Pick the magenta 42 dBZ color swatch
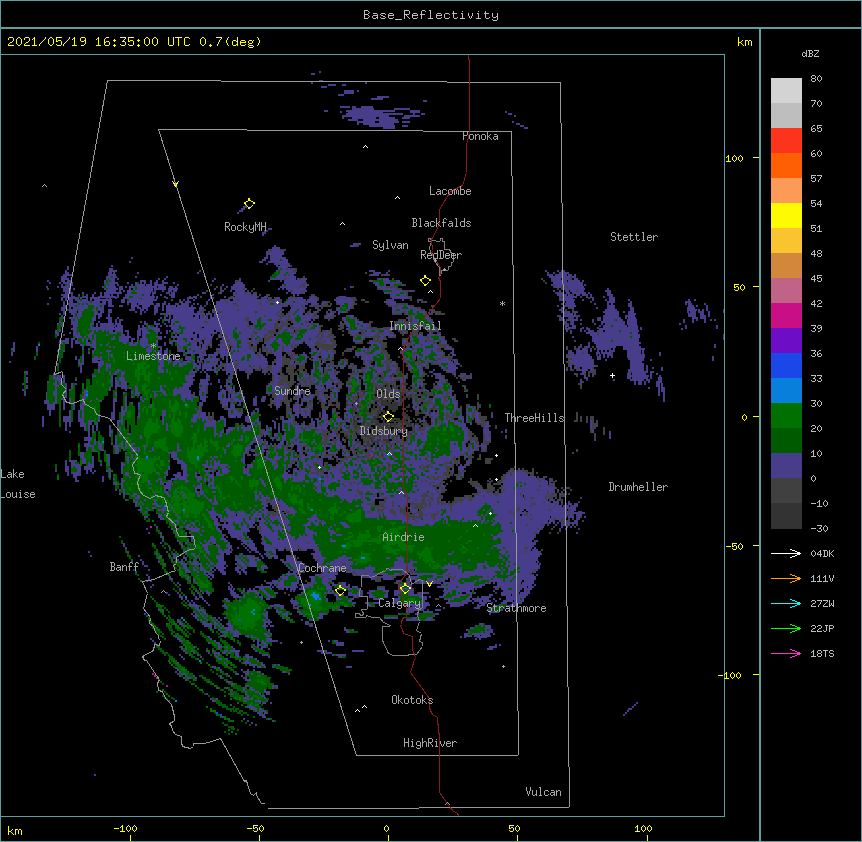Image resolution: width=862 pixels, height=842 pixels. pos(786,315)
